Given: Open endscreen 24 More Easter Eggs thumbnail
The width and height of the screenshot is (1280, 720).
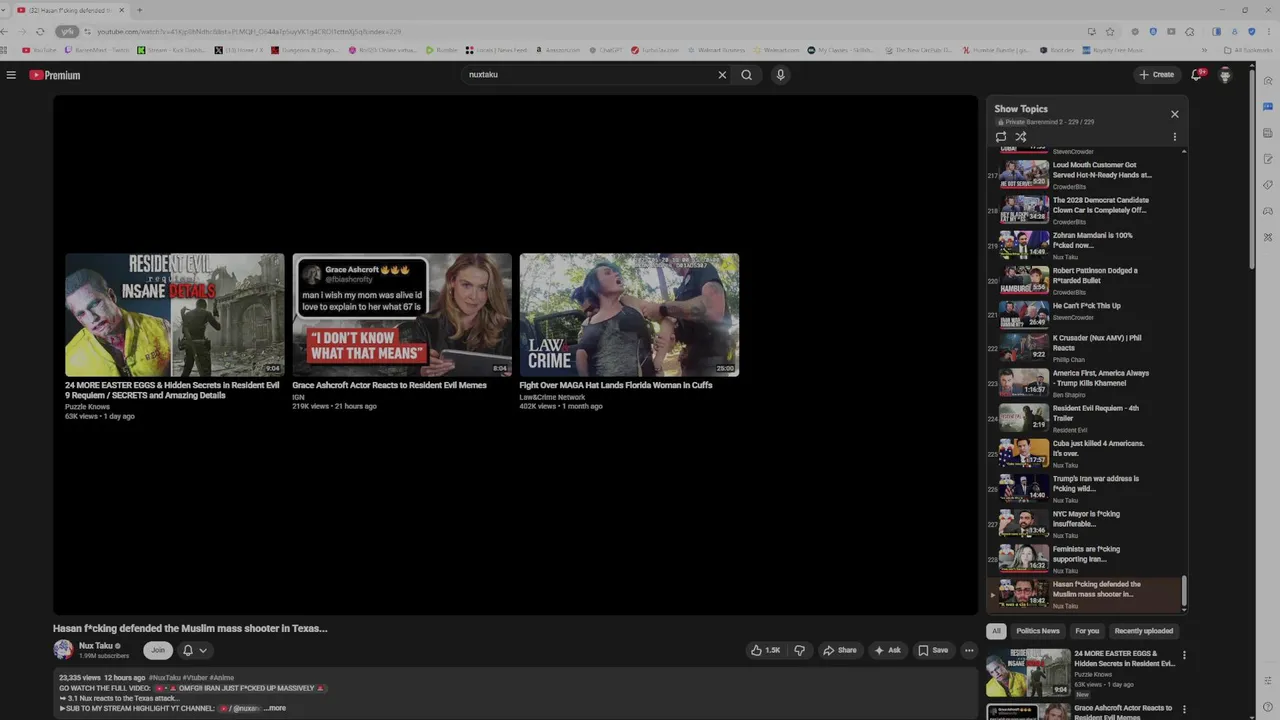Looking at the screenshot, I should 175,315.
